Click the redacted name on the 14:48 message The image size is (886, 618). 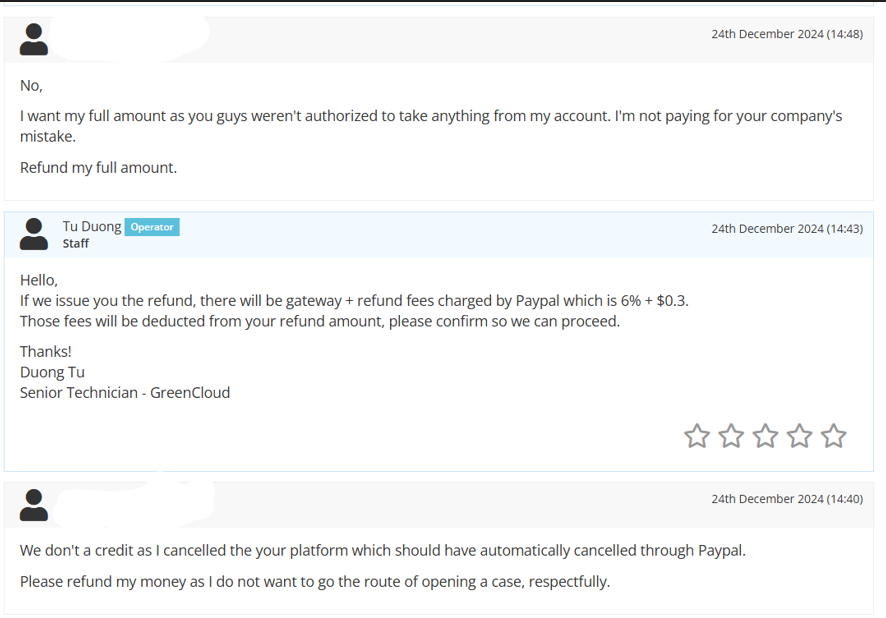(x=130, y=37)
